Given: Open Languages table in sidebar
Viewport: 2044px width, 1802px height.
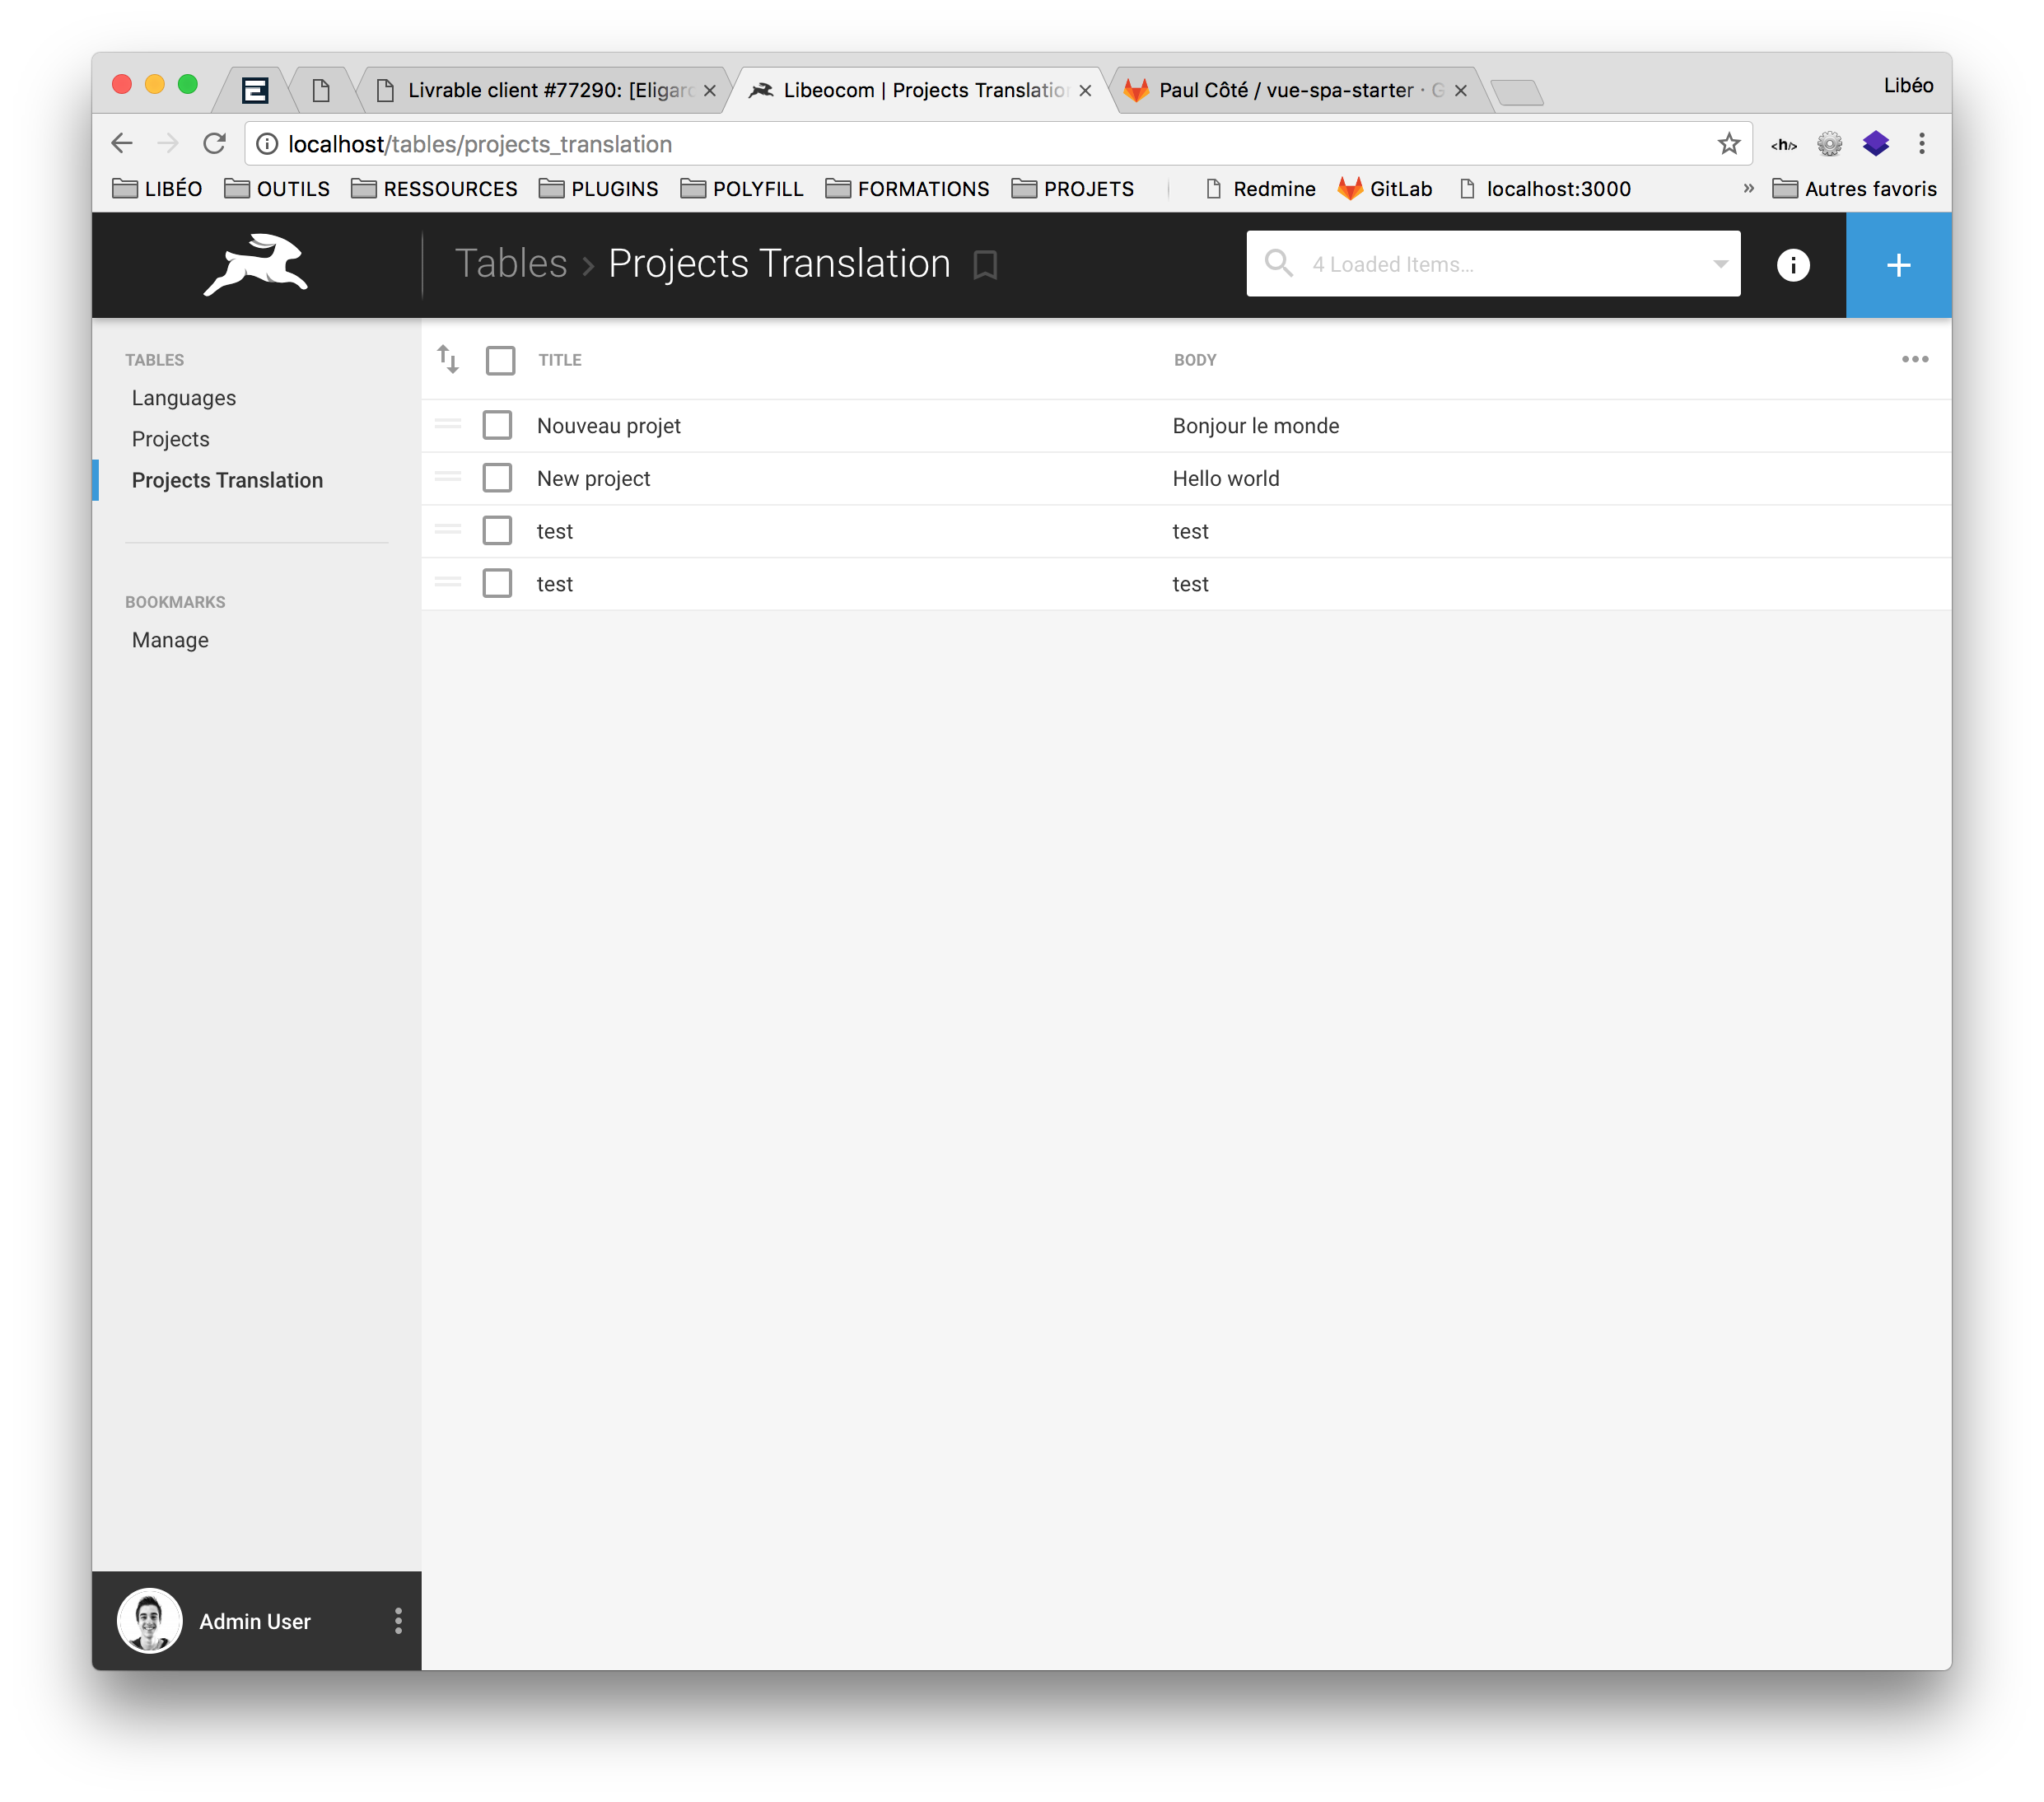Looking at the screenshot, I should point(184,398).
